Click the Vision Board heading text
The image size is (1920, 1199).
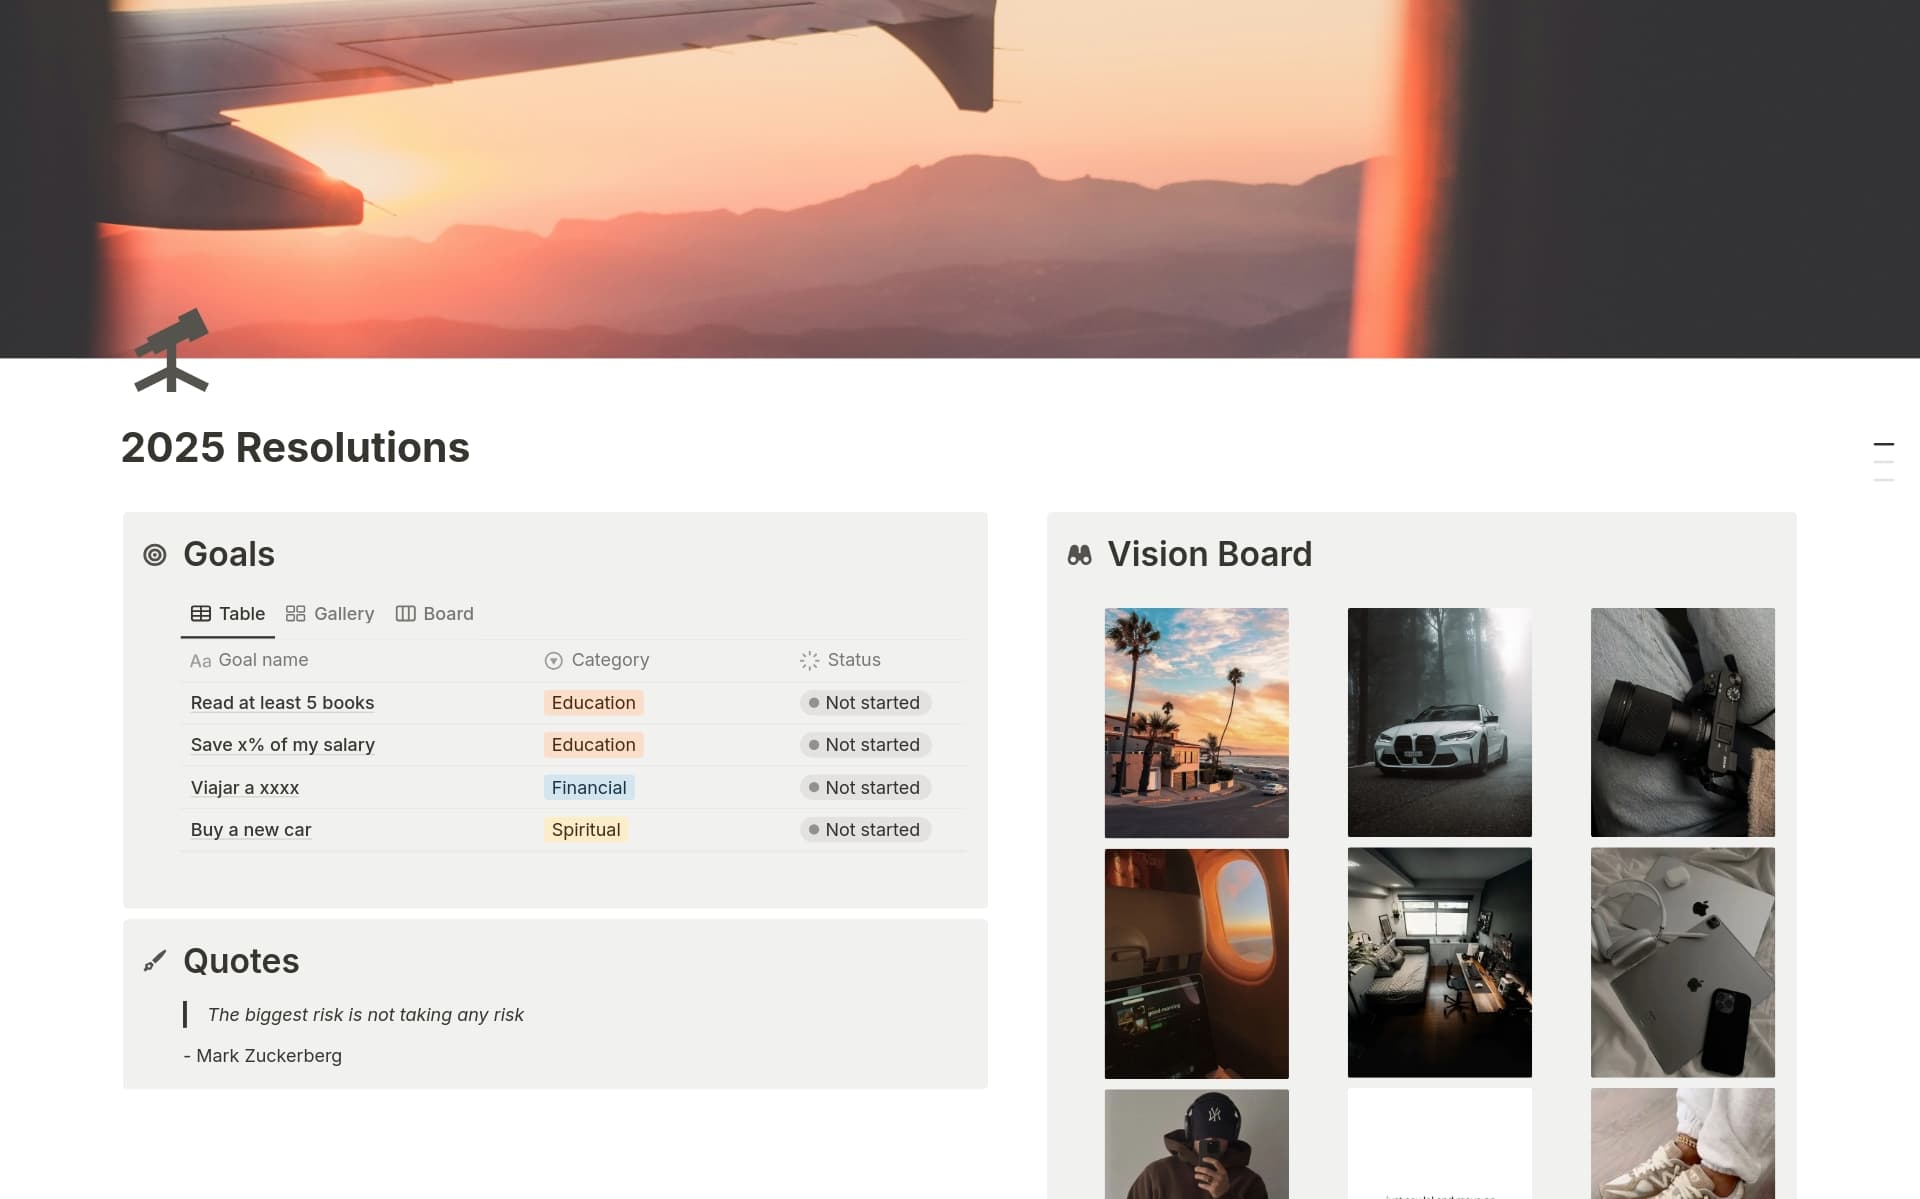click(1209, 554)
